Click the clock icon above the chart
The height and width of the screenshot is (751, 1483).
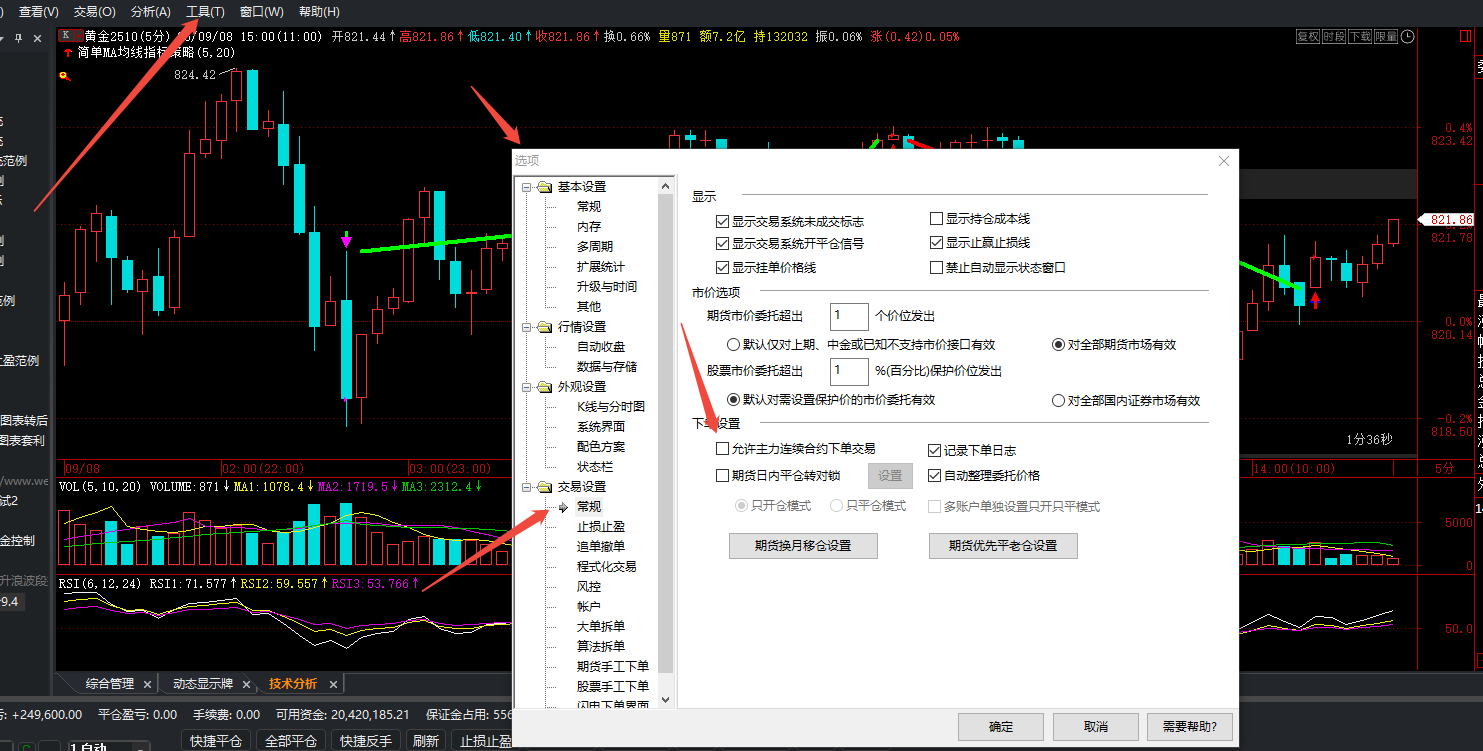[x=1408, y=37]
